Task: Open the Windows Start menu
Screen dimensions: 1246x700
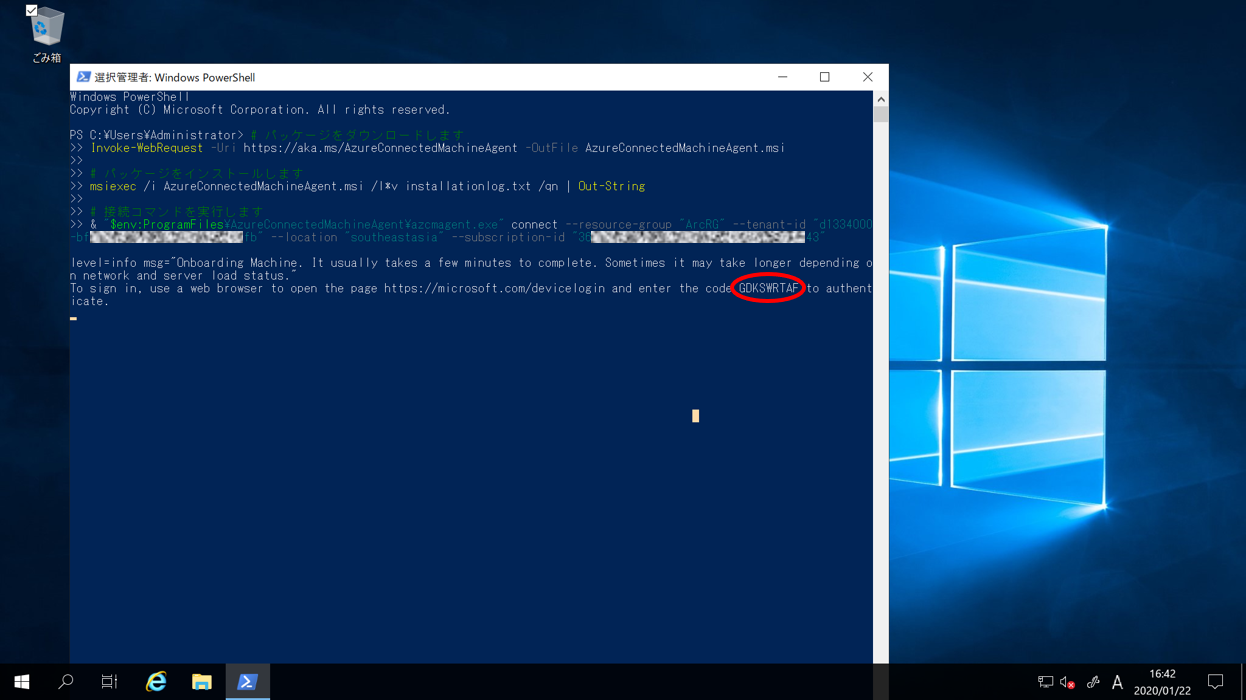Action: (22, 682)
